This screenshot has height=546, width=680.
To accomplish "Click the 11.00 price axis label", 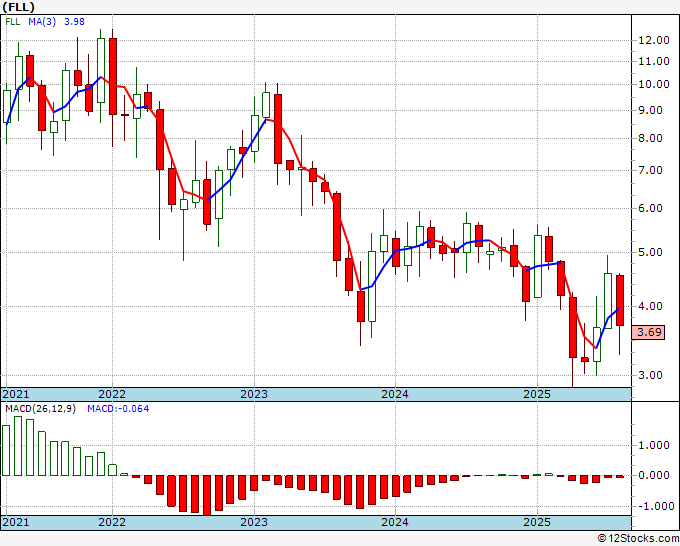I will tap(654, 61).
